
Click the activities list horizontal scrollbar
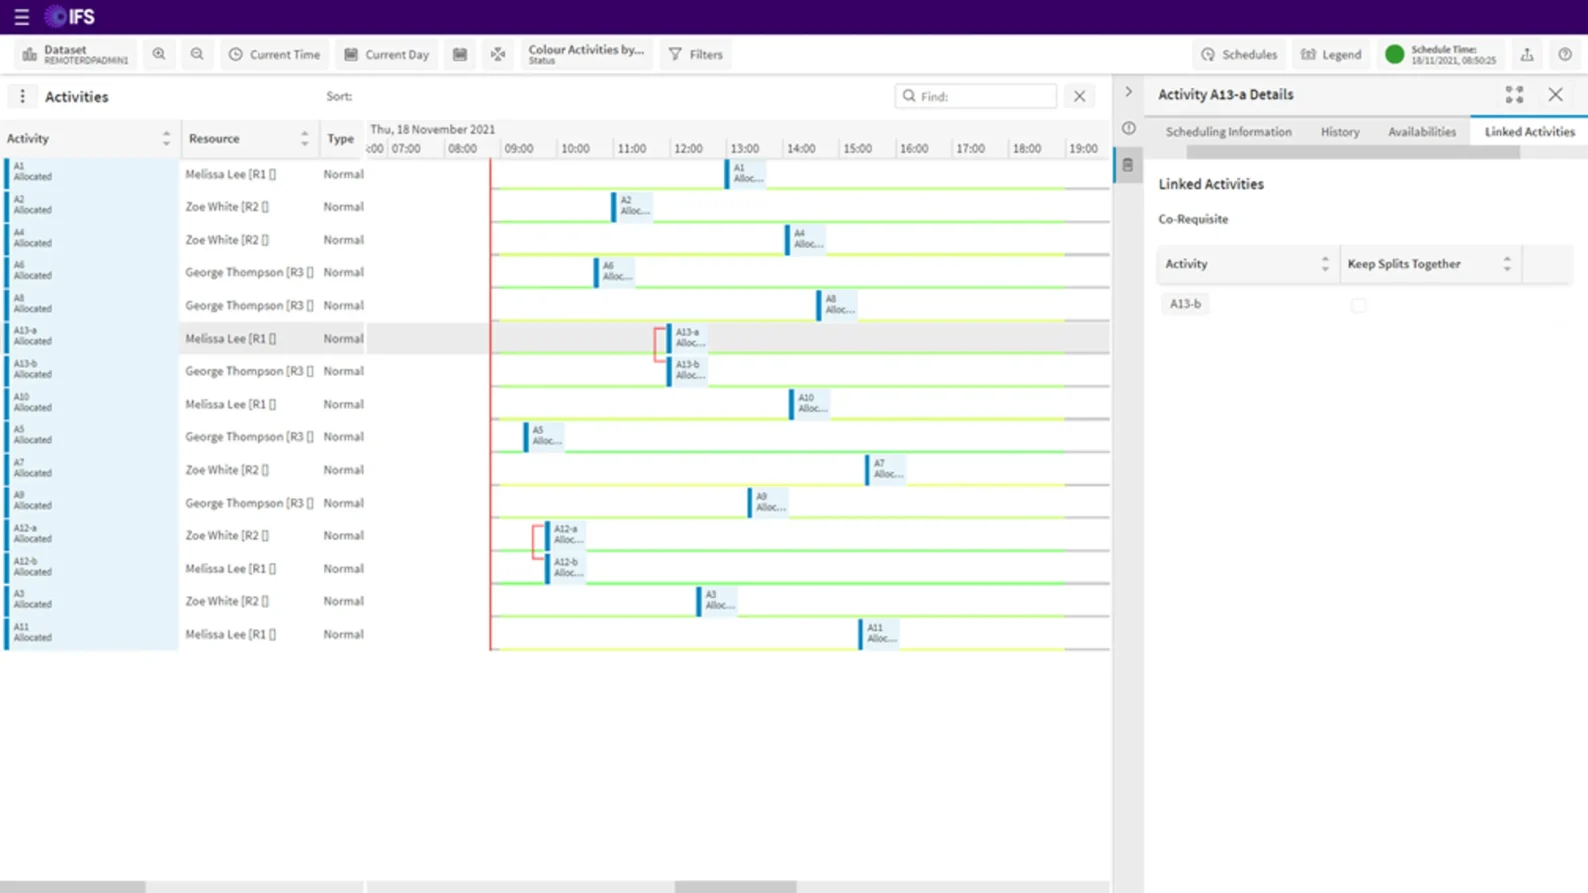pyautogui.click(x=73, y=887)
